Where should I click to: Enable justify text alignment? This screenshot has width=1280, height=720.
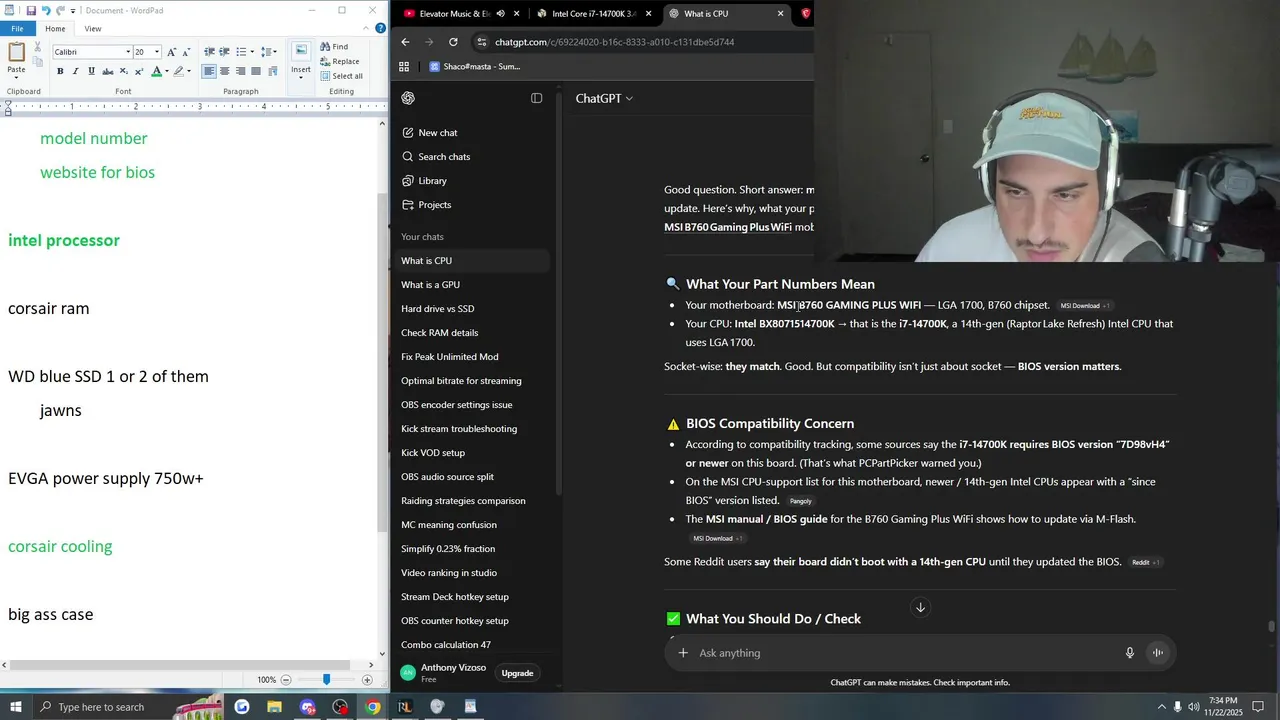tap(256, 71)
